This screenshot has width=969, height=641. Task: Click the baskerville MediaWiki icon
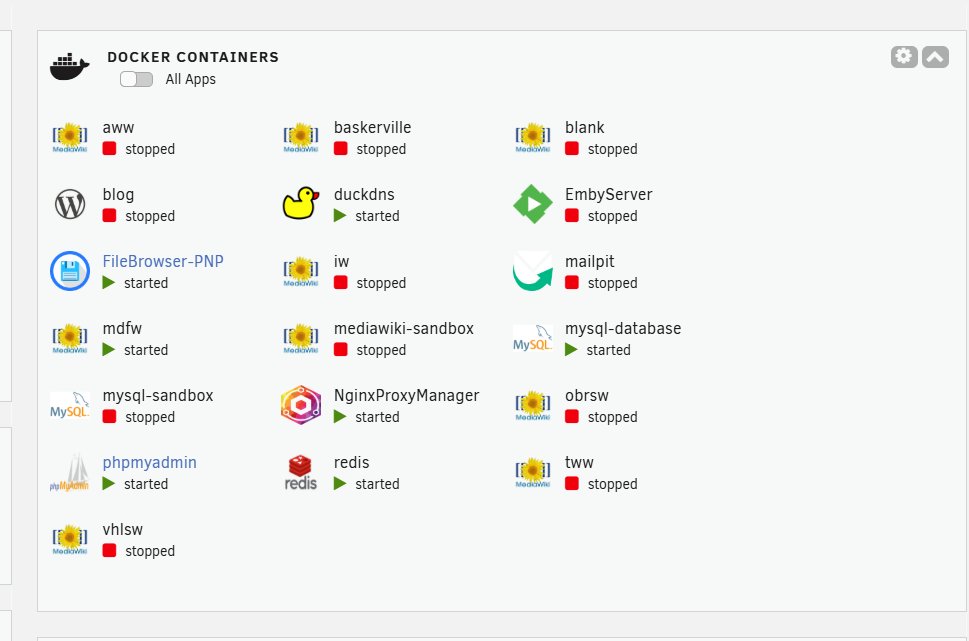click(300, 138)
